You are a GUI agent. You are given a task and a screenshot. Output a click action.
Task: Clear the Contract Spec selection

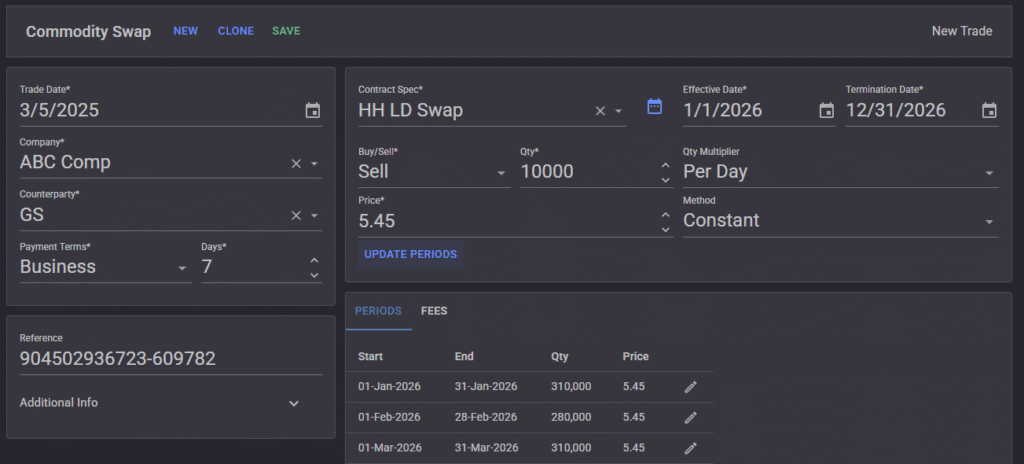pyautogui.click(x=600, y=111)
